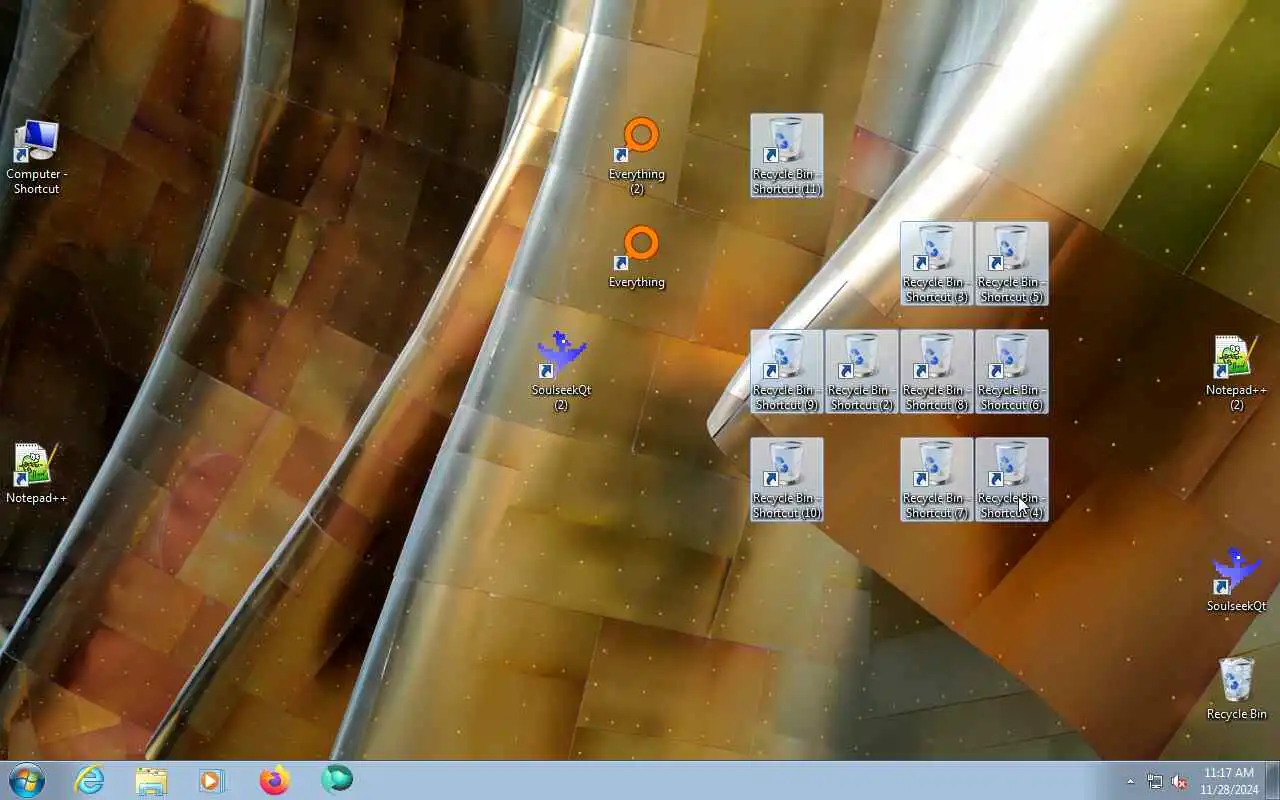The image size is (1280, 800).
Task: Select Recycle Bin - Shortcut (7)
Action: pos(937,479)
